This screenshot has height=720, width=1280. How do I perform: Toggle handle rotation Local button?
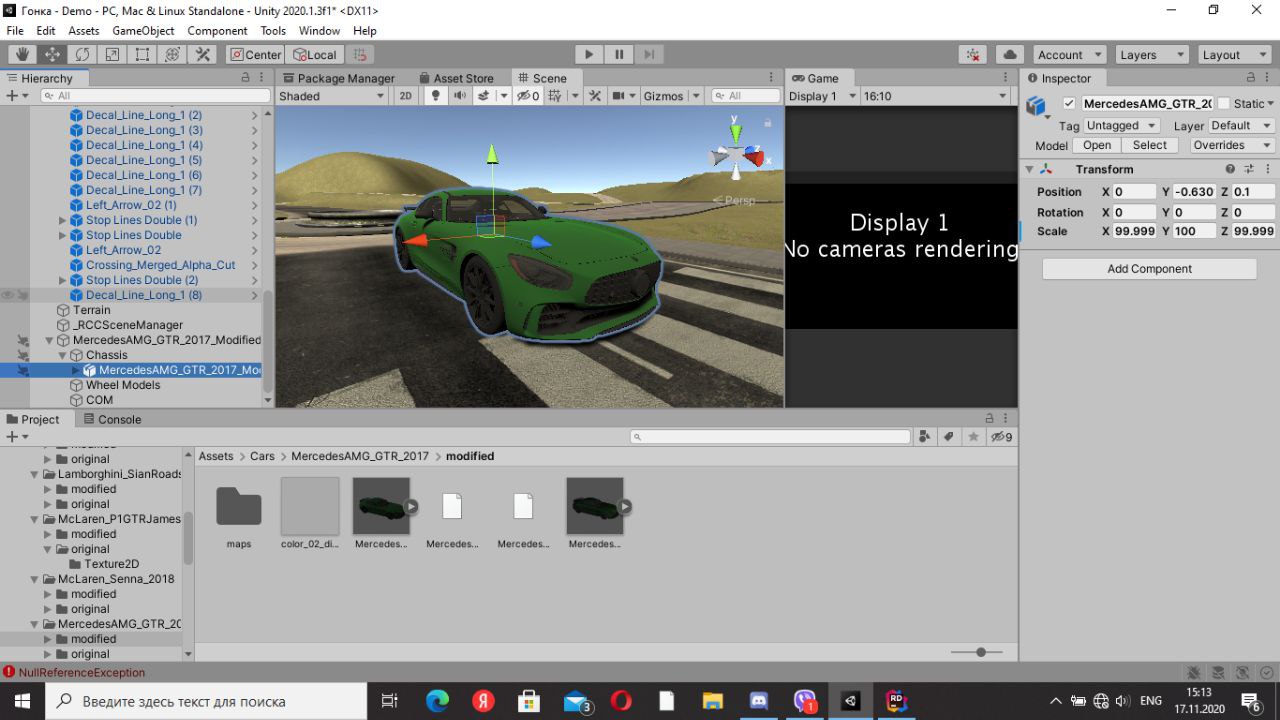(316, 55)
